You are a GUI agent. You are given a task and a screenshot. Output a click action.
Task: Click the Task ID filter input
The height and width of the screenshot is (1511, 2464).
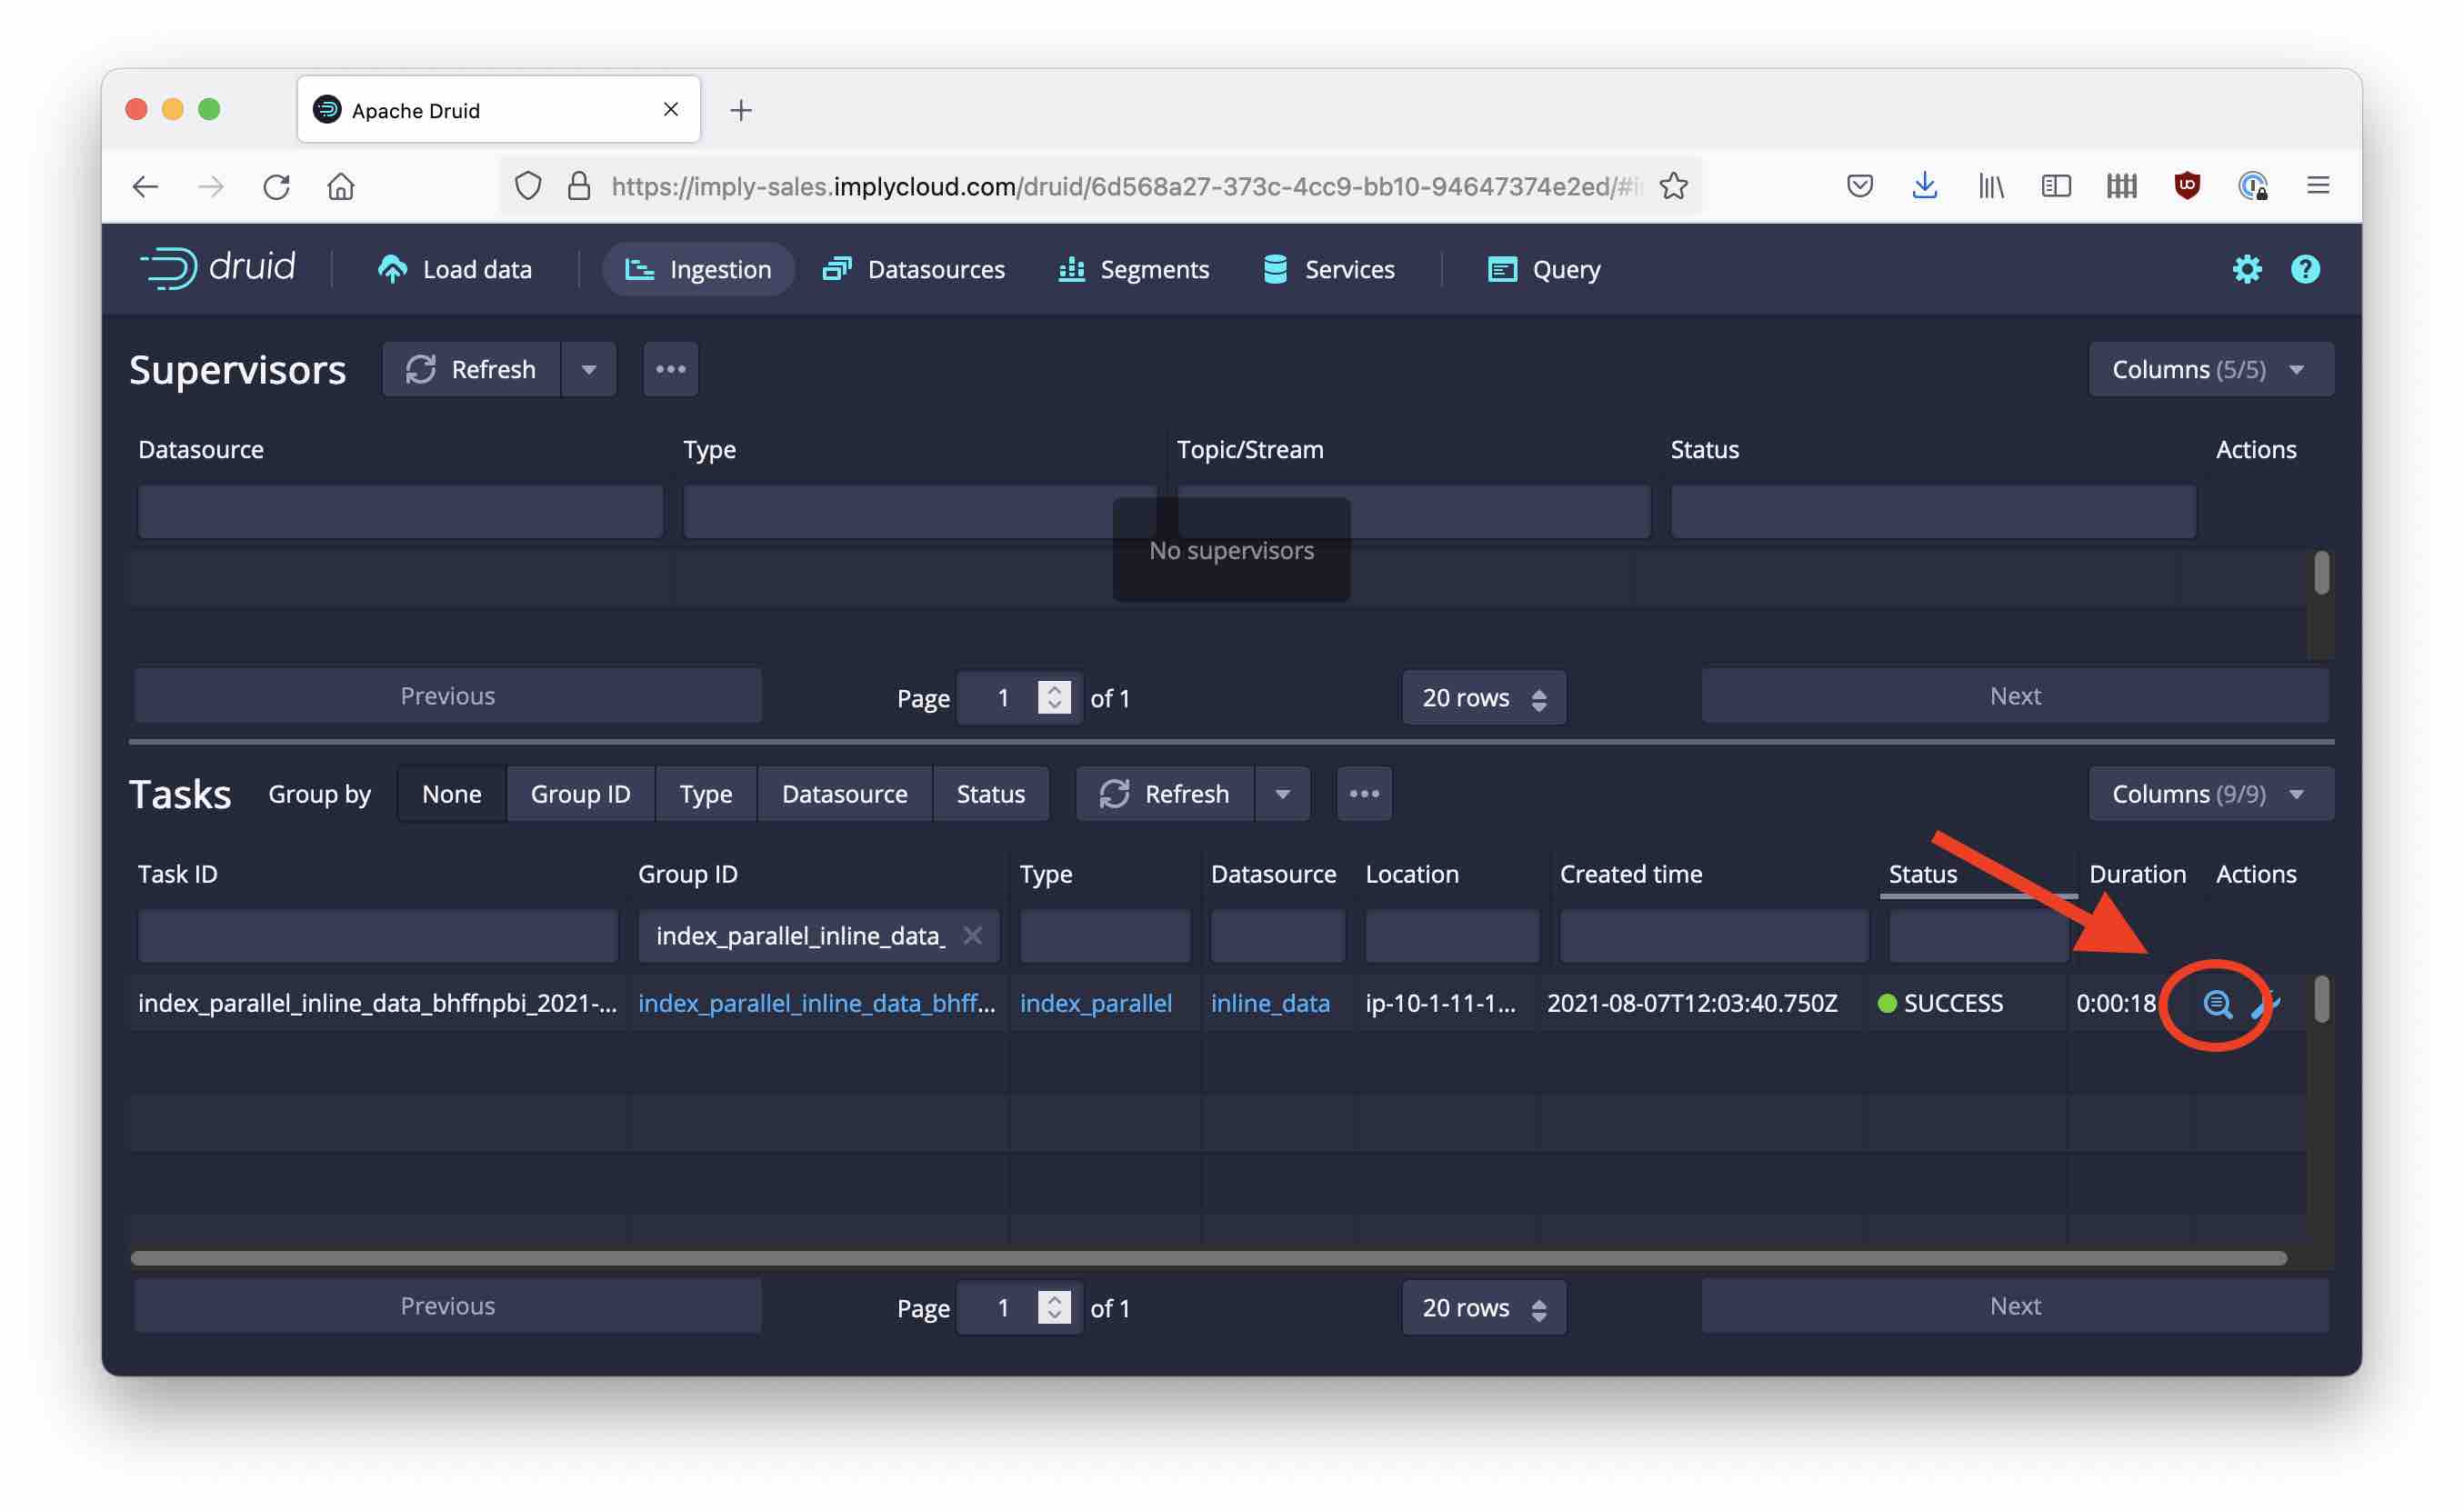pyautogui.click(x=377, y=935)
